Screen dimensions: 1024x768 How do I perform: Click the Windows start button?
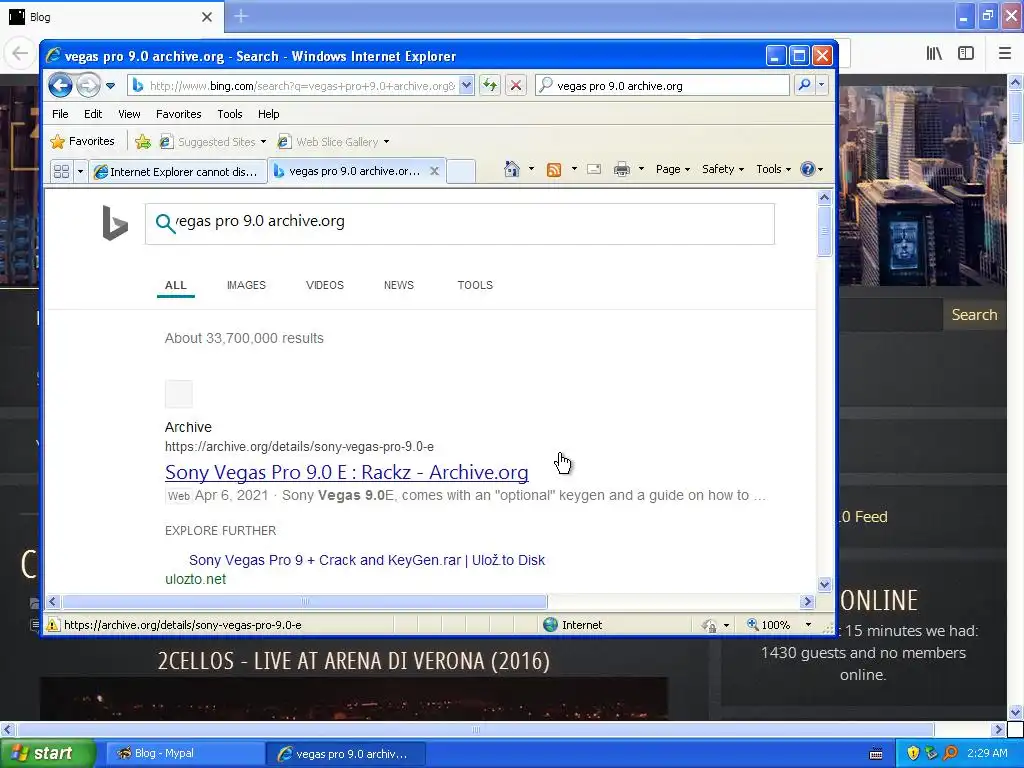(48, 754)
